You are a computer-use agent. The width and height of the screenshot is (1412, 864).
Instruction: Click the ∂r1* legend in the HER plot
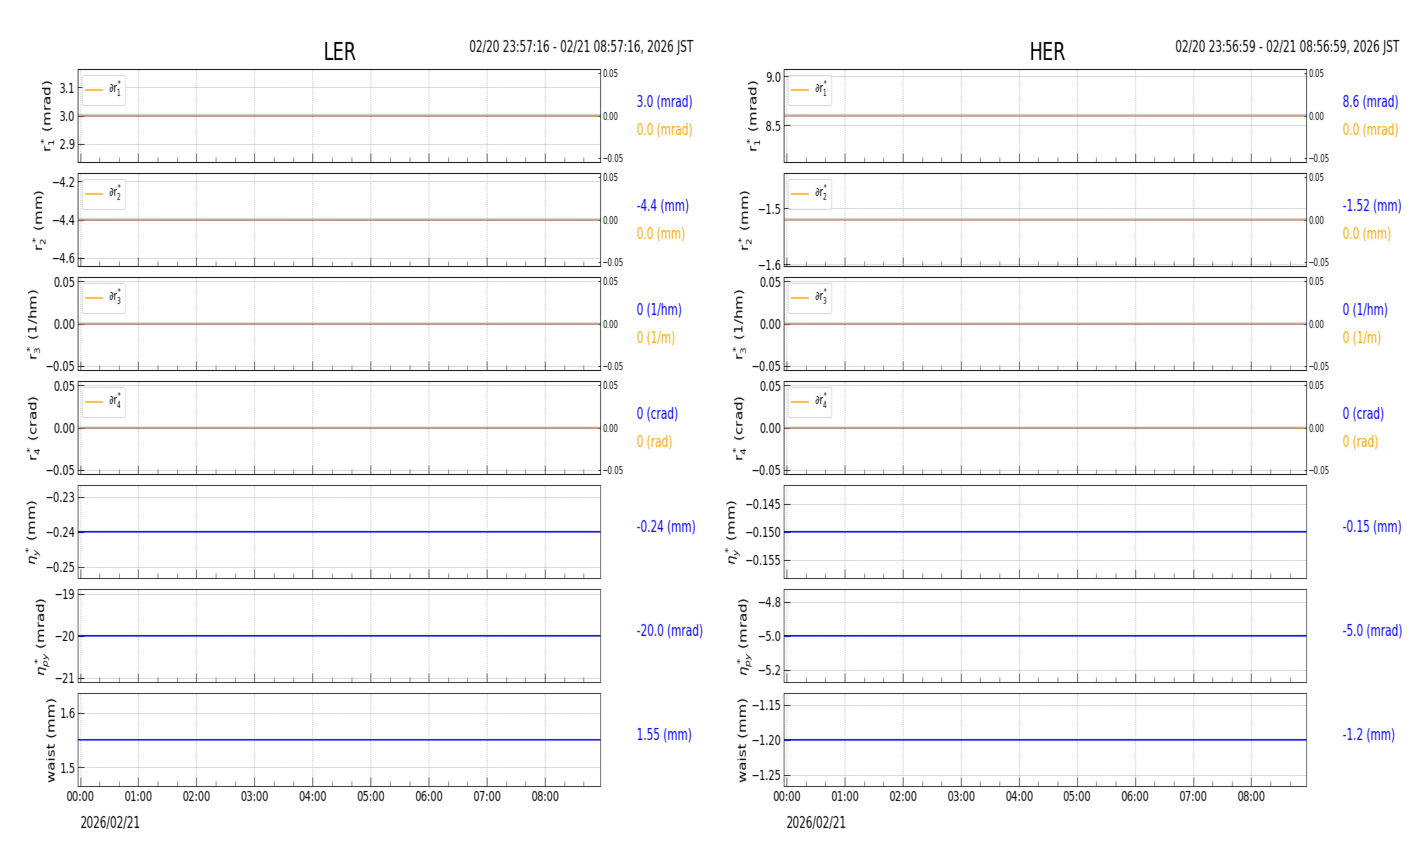tap(810, 90)
